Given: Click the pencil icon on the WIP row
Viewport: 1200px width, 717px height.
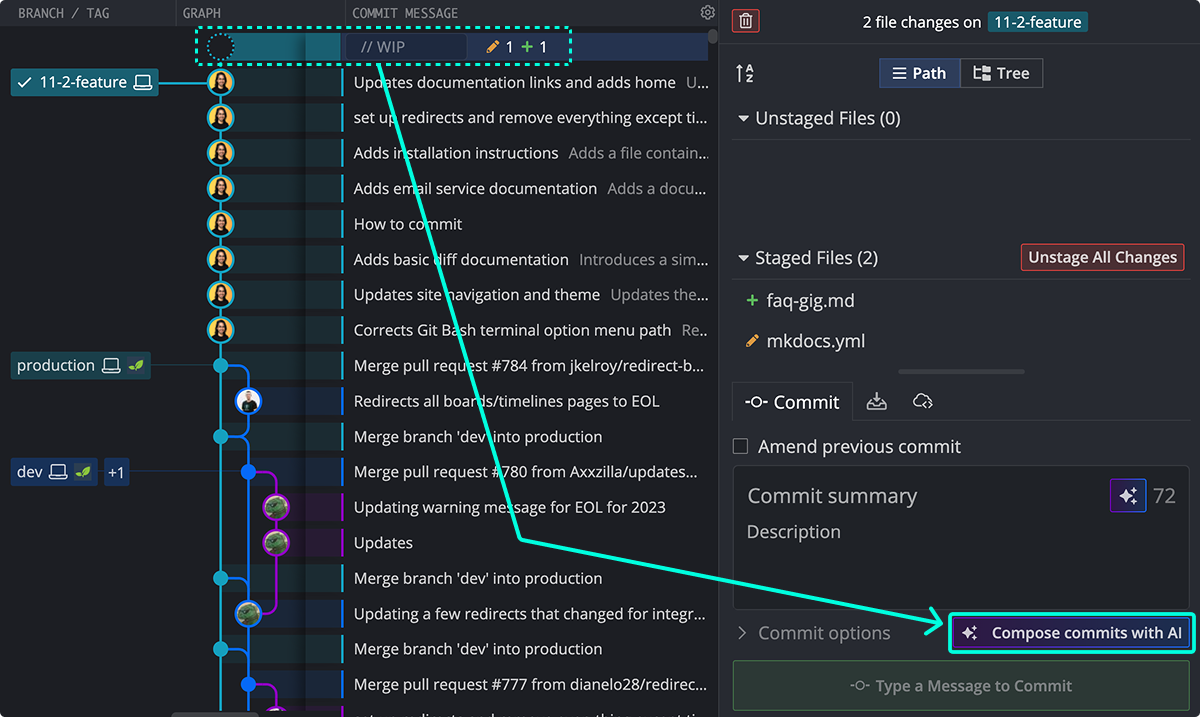Looking at the screenshot, I should pos(493,46).
